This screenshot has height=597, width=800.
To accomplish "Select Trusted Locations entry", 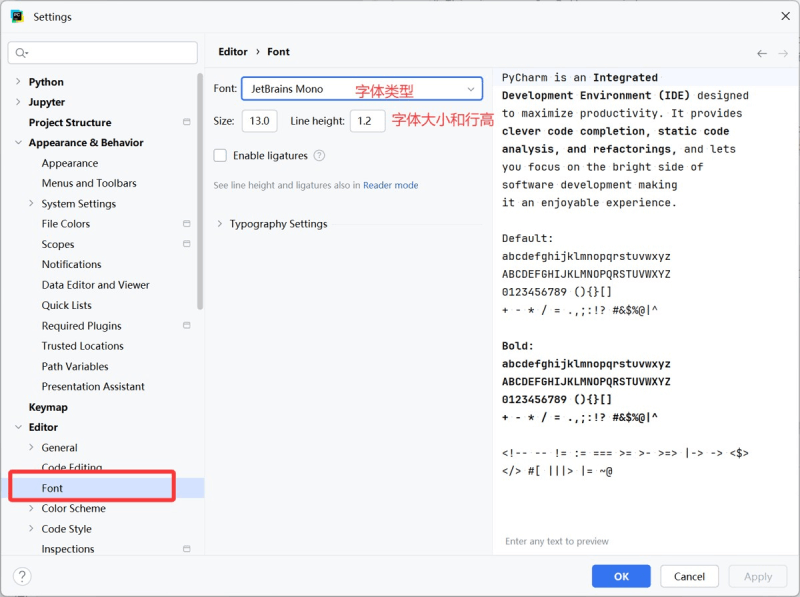I will (83, 346).
